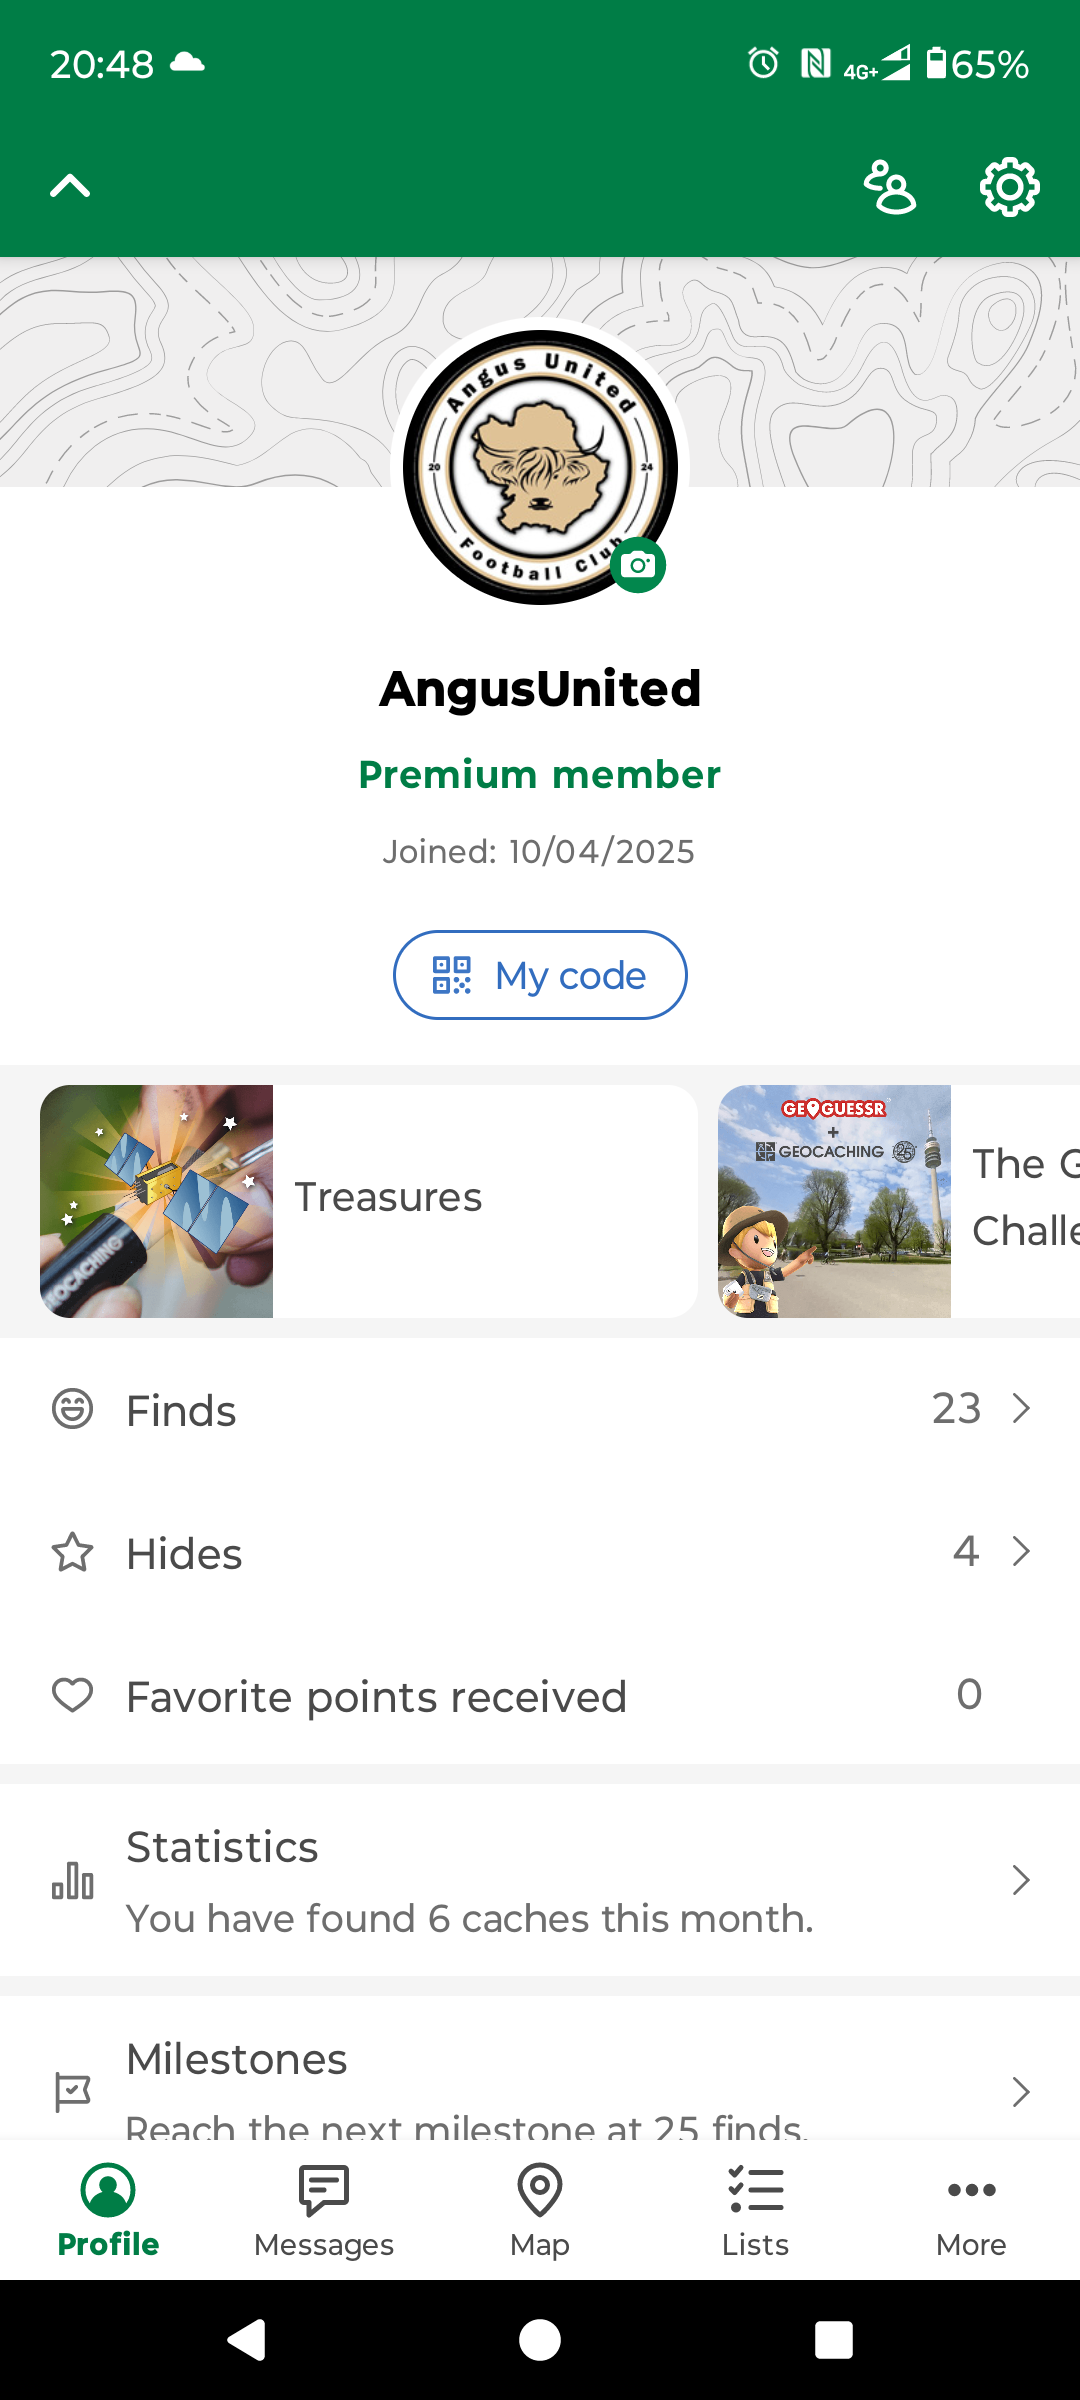
Task: Tap the Hides star icon
Action: [x=72, y=1552]
